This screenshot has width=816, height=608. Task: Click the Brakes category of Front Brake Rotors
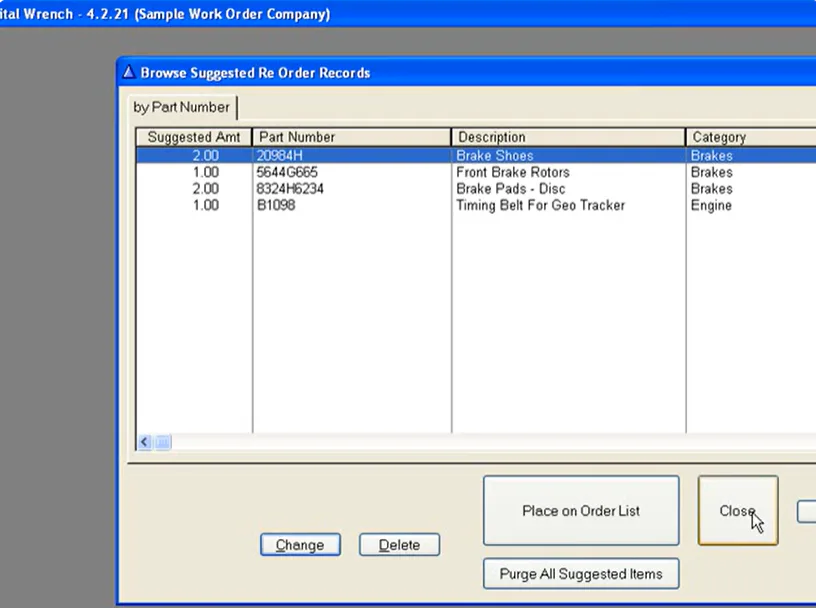tap(711, 172)
